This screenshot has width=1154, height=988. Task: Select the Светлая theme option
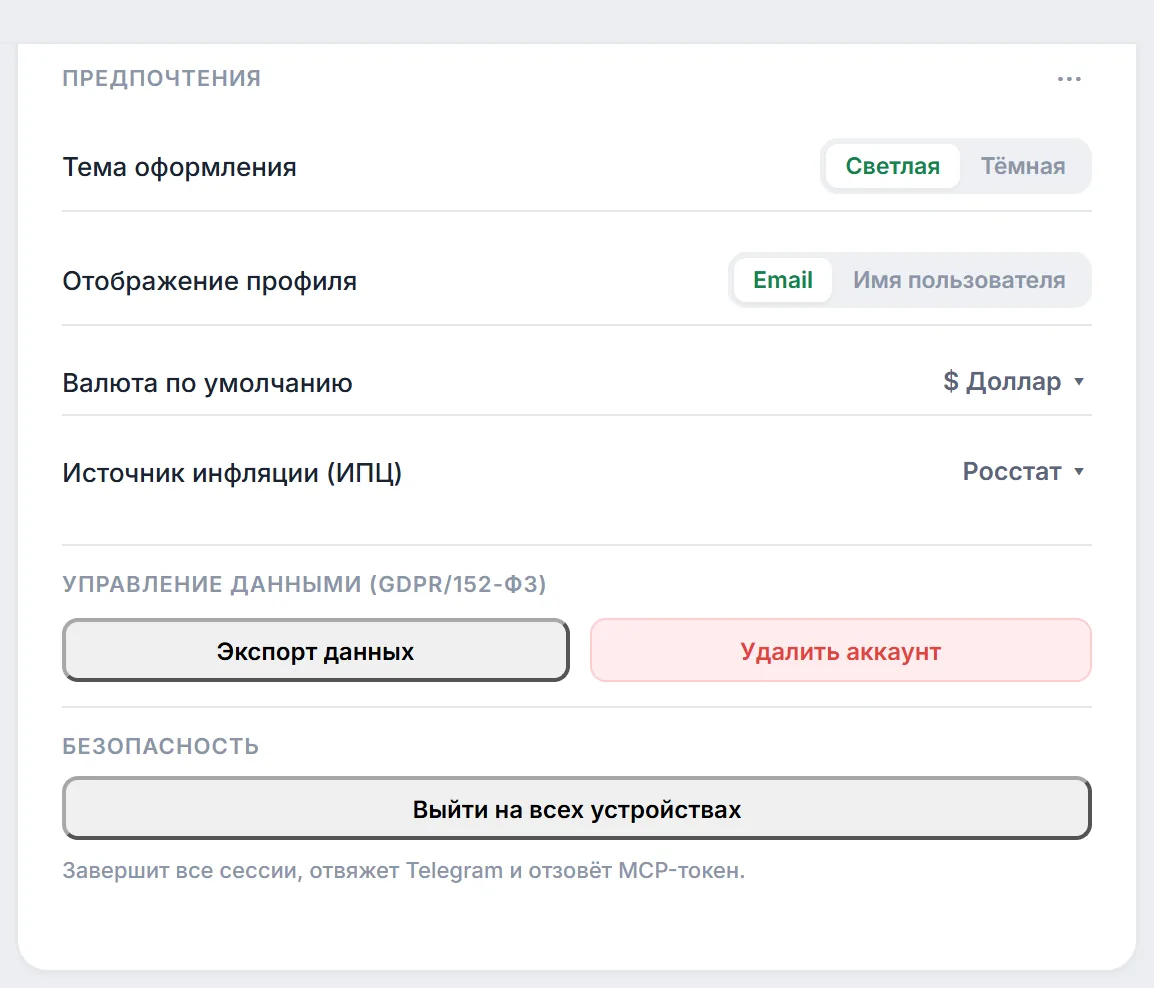pyautogui.click(x=892, y=166)
